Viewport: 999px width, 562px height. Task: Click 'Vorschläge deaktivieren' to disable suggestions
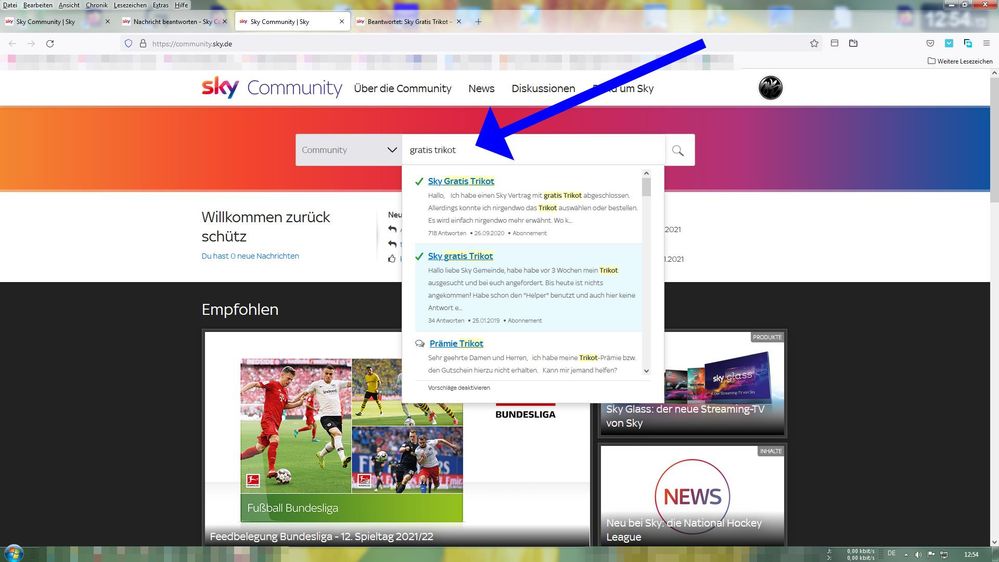tap(459, 387)
